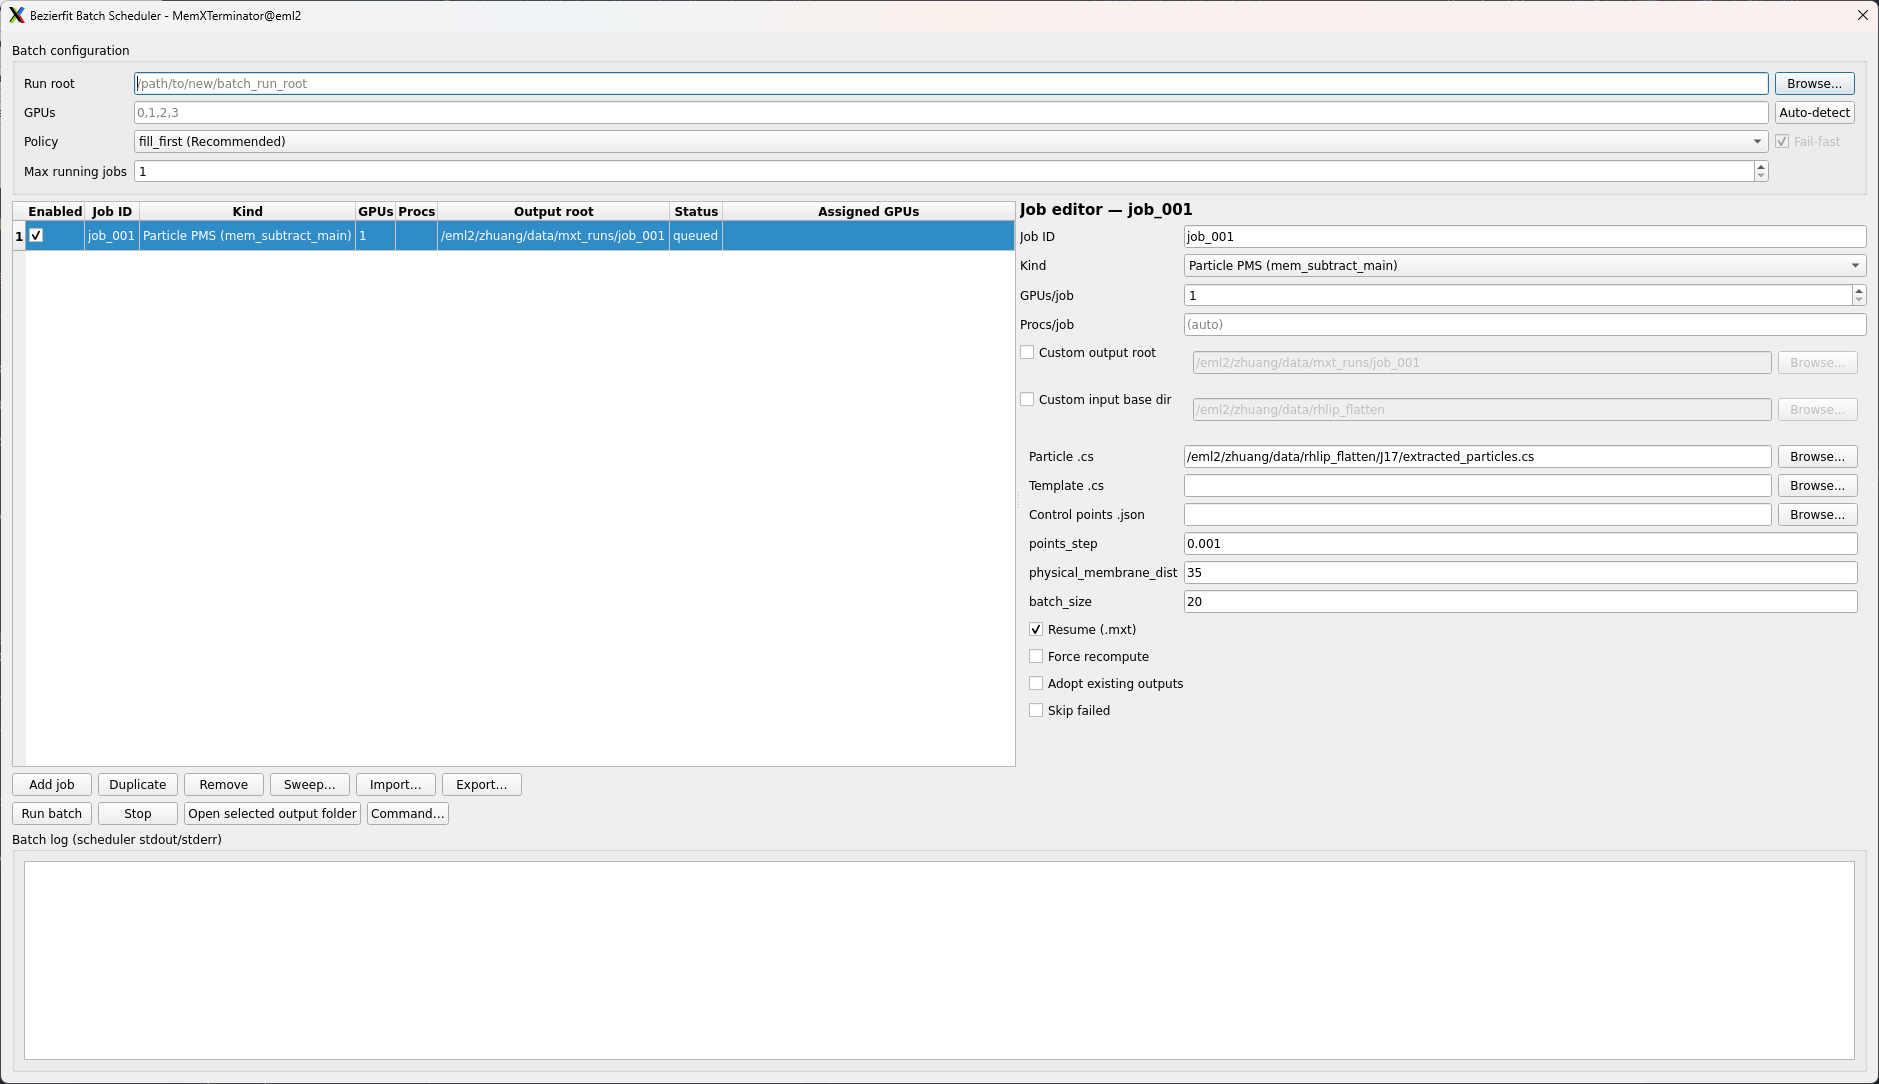Toggle the Fail-fast checkbox
Screen dimensions: 1879x1084
[x=1782, y=141]
